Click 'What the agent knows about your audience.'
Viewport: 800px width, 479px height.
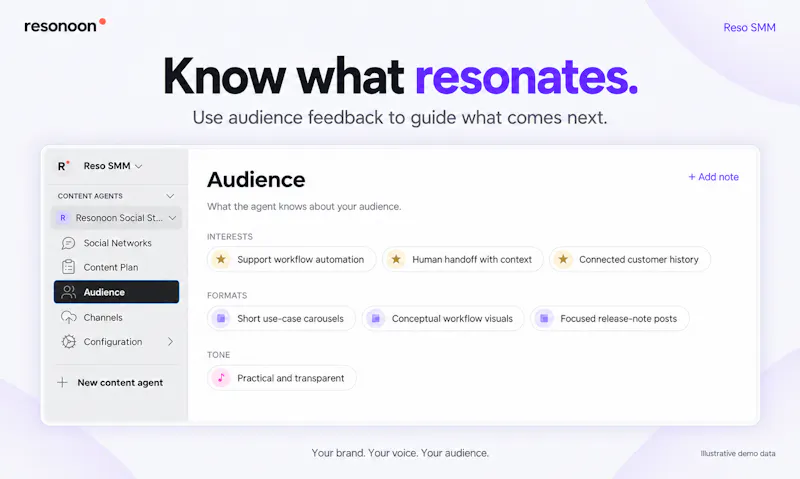[304, 207]
